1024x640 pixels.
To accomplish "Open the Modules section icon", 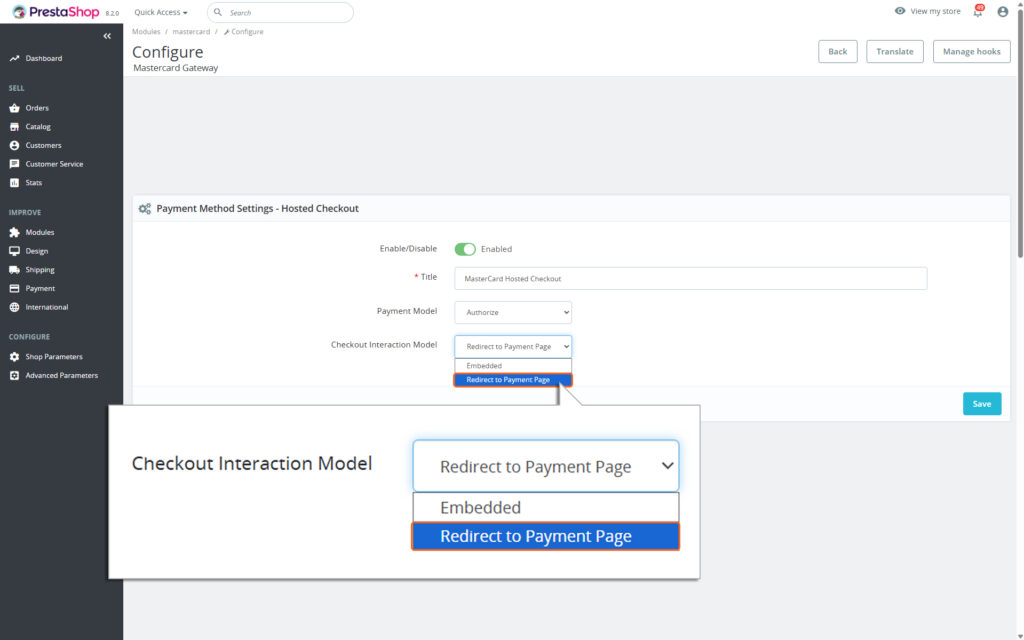I will pyautogui.click(x=14, y=231).
